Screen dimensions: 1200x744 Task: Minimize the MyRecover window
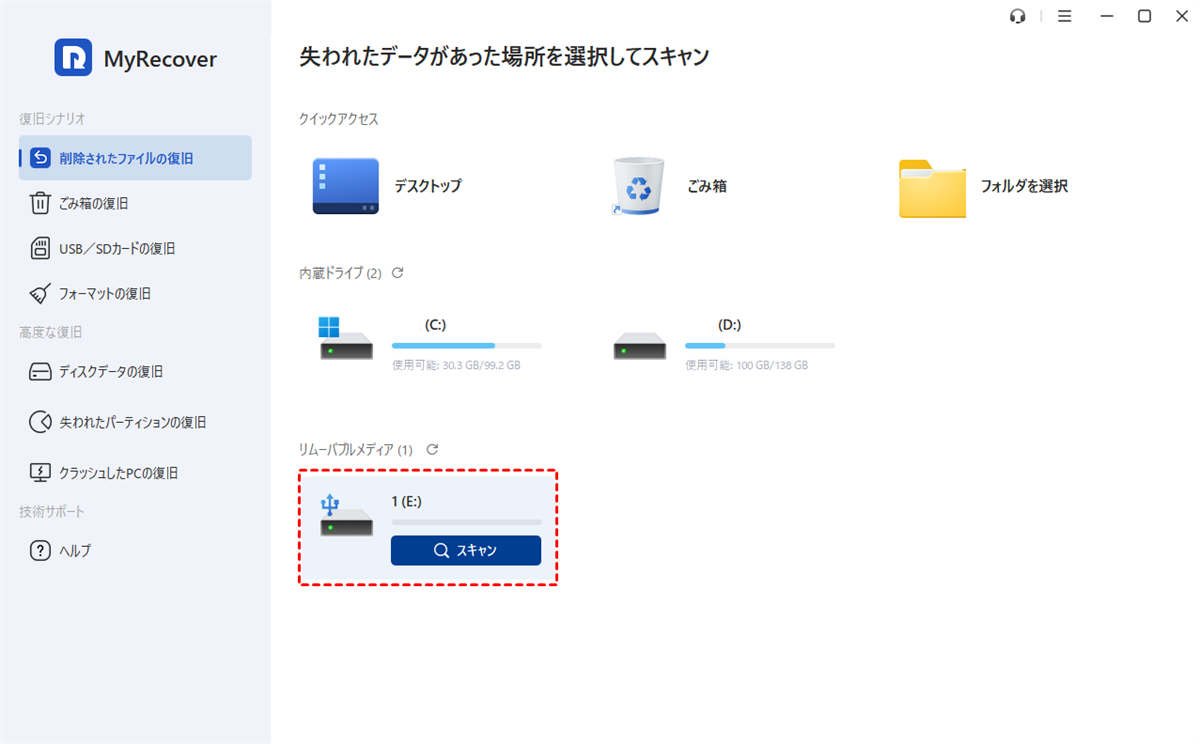pyautogui.click(x=1107, y=16)
